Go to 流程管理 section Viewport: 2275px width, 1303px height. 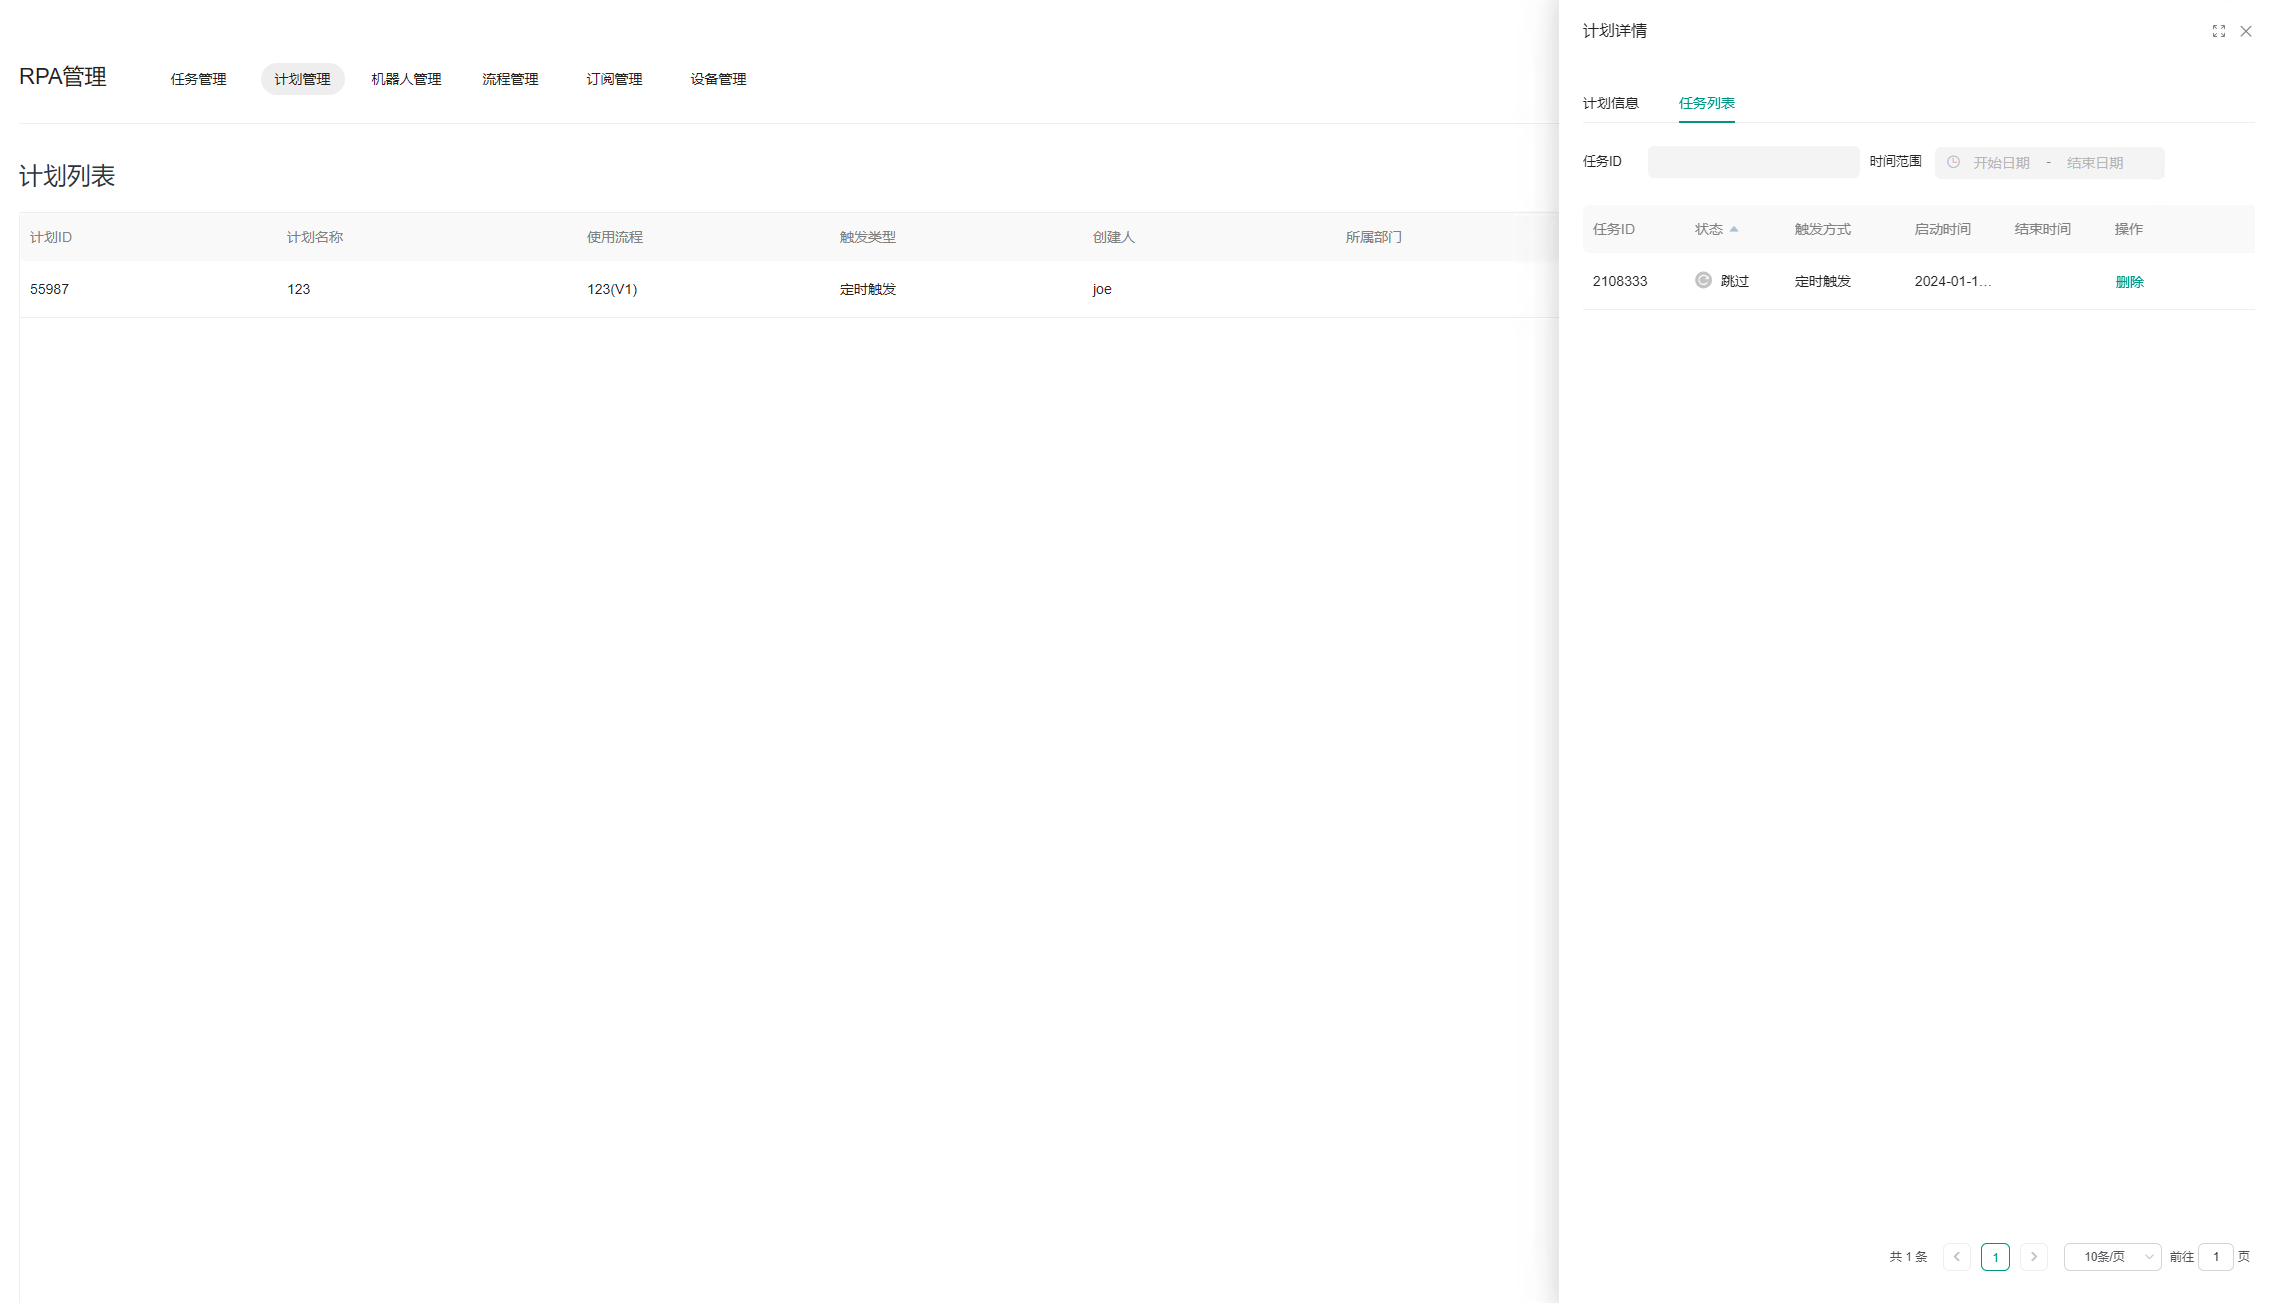510,79
